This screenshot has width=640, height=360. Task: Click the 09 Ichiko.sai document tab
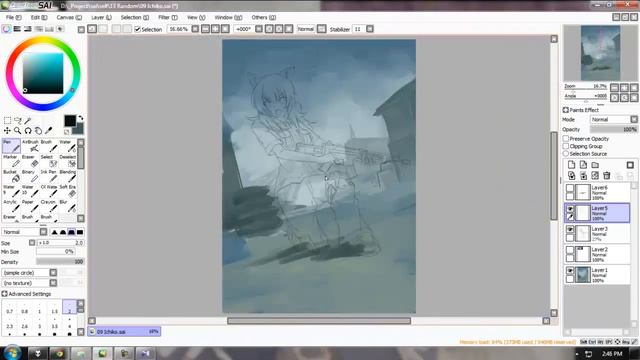click(x=124, y=331)
